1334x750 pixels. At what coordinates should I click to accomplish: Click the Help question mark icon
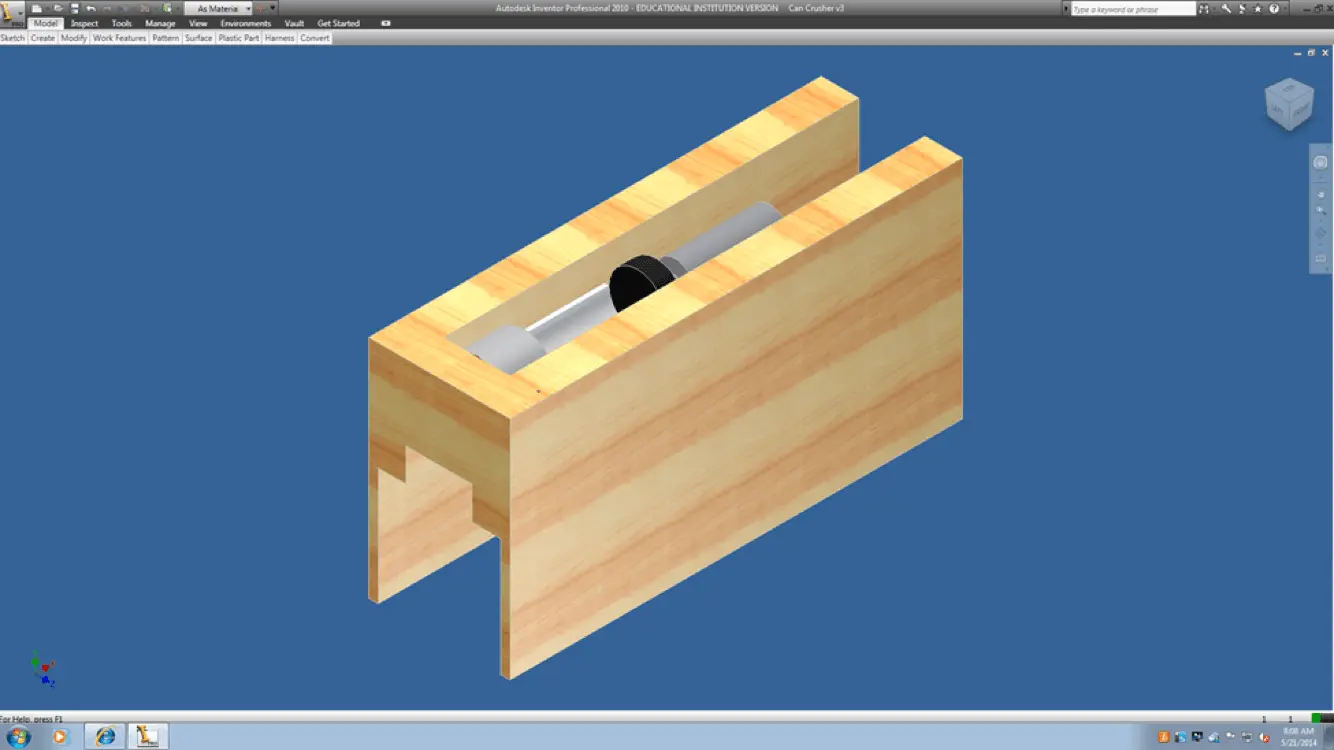tap(1274, 9)
